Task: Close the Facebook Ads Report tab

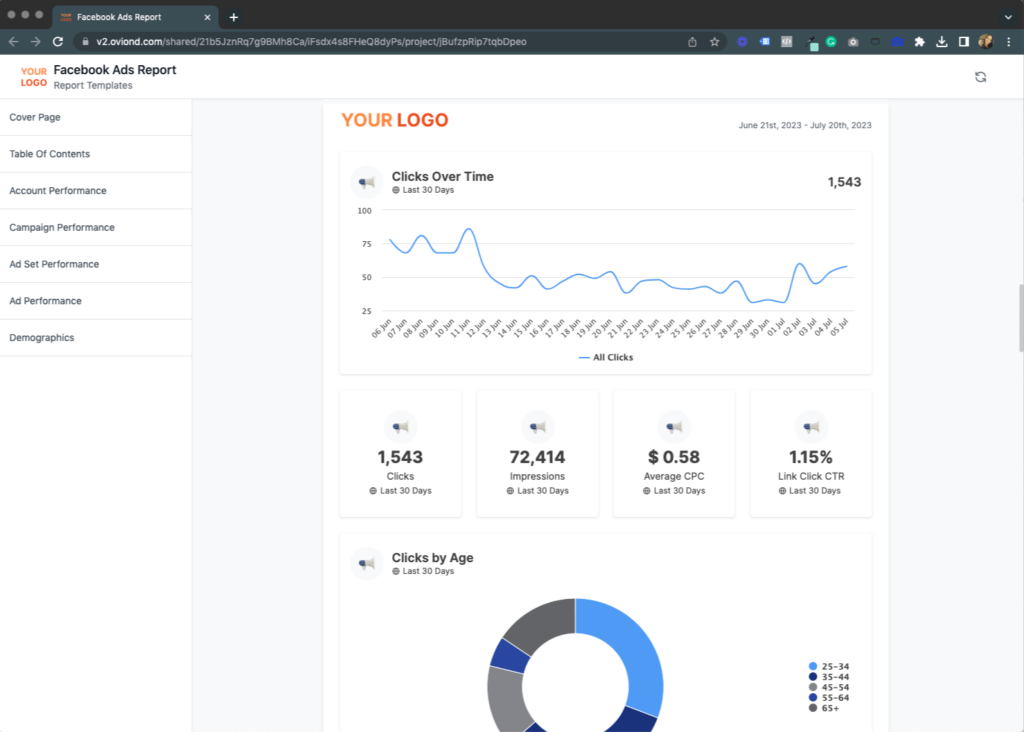Action: coord(207,18)
